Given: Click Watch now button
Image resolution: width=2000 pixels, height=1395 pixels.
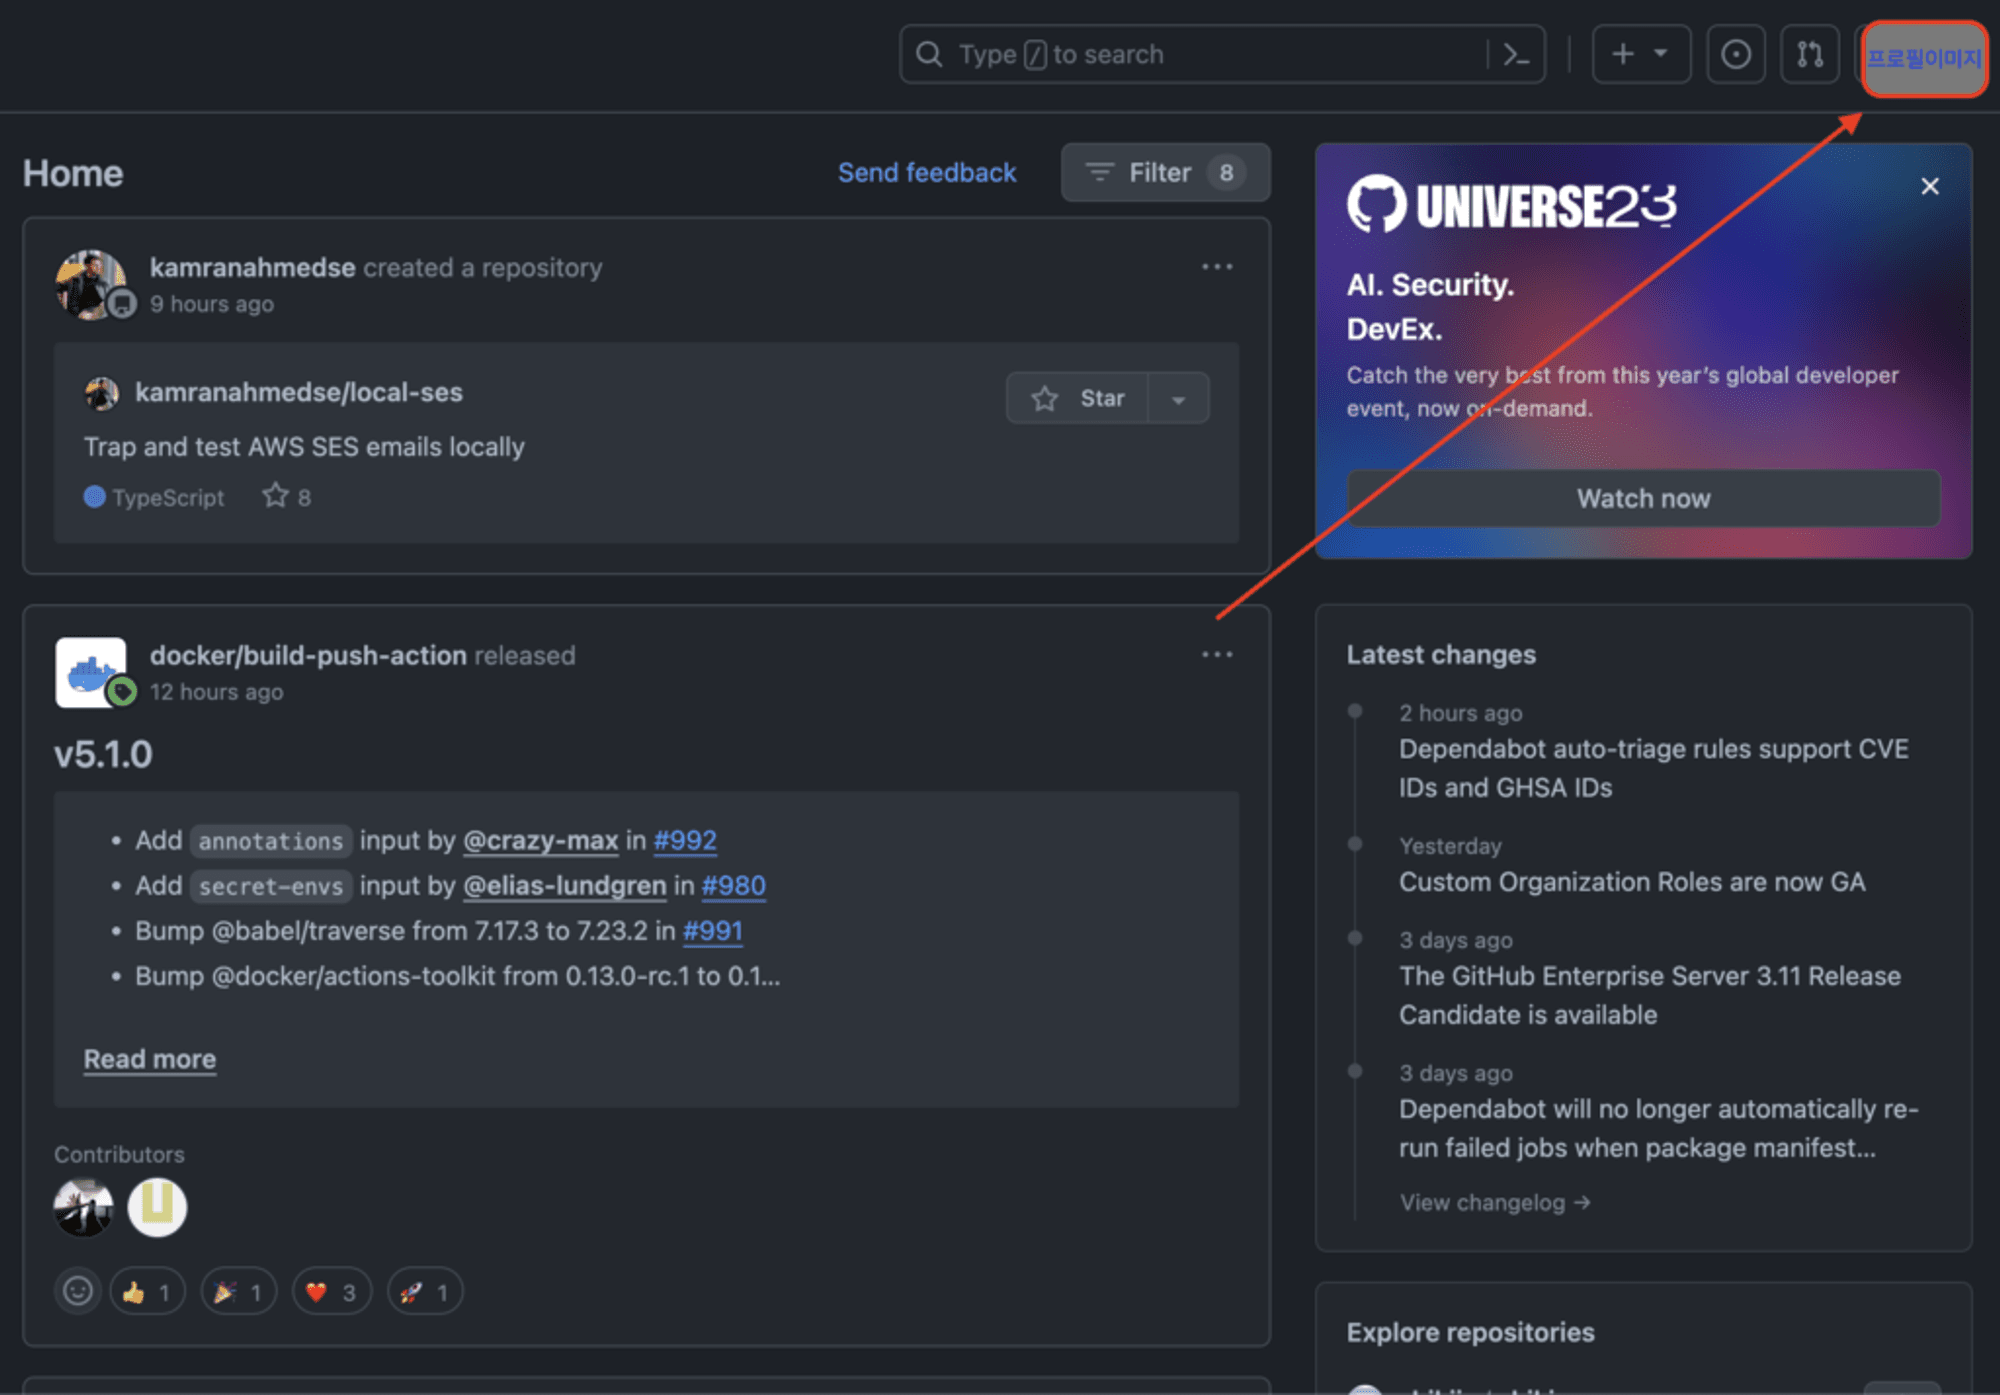Looking at the screenshot, I should point(1643,498).
